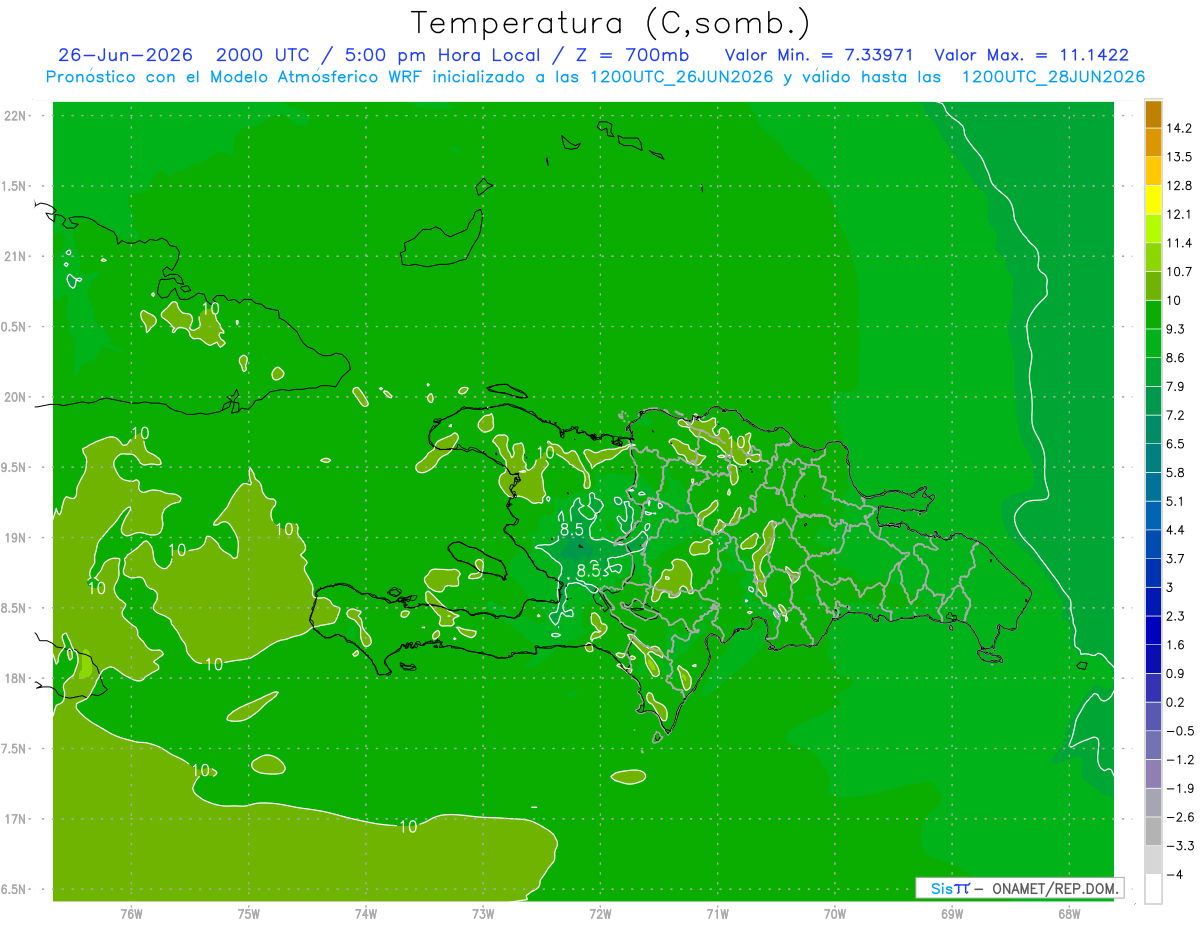Pick the dark blue swatch between 1.6 and 0.9

click(1153, 659)
